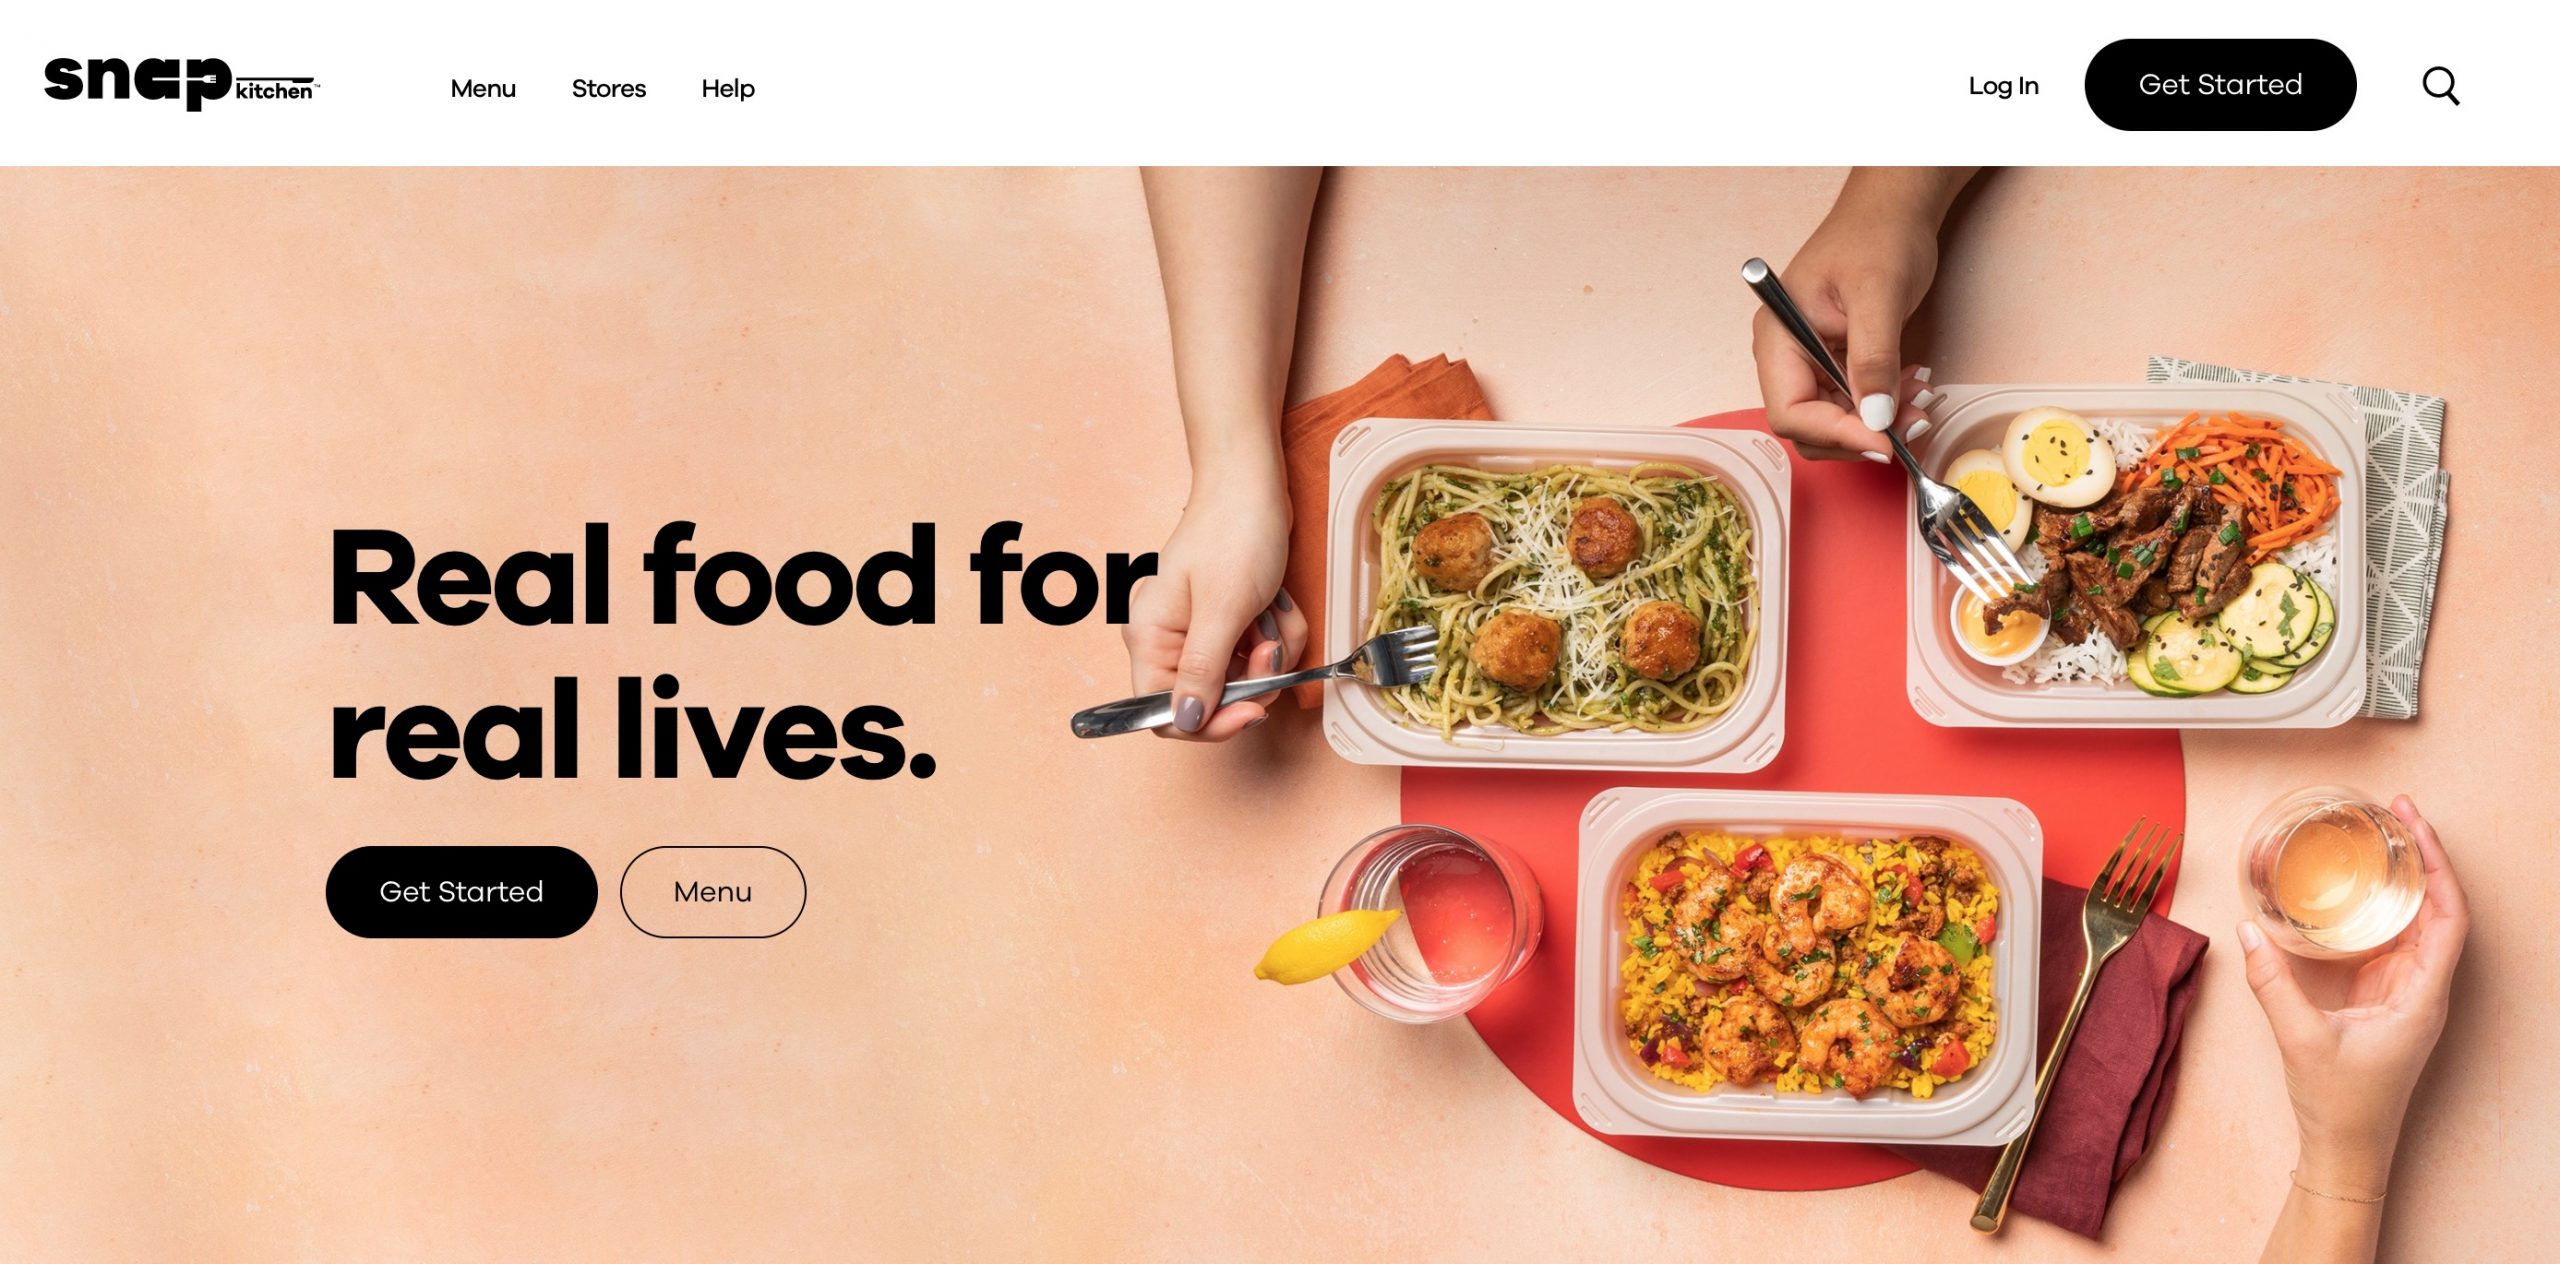Click the beef, egg and carrot bowl
Screen dimensions: 2560x1264
pos(2140,555)
